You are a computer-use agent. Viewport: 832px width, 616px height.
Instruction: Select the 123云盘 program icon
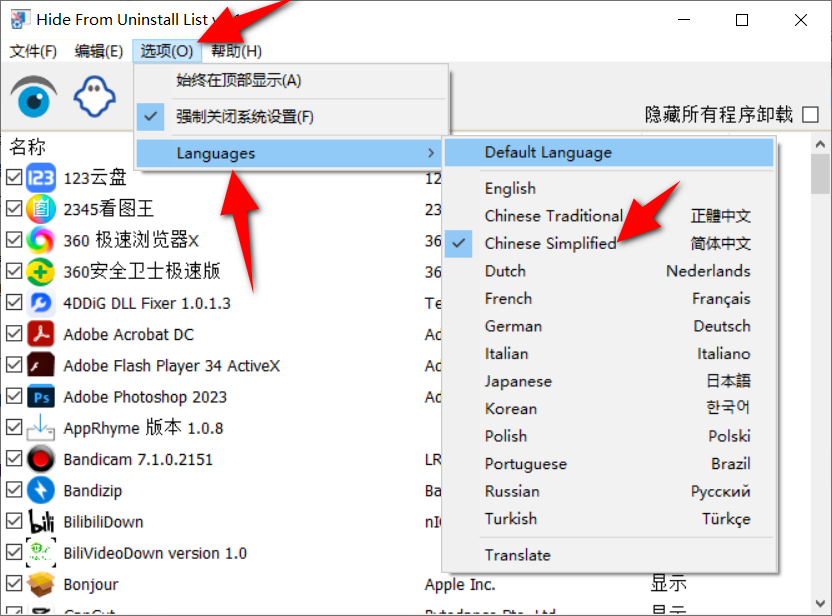click(x=41, y=178)
